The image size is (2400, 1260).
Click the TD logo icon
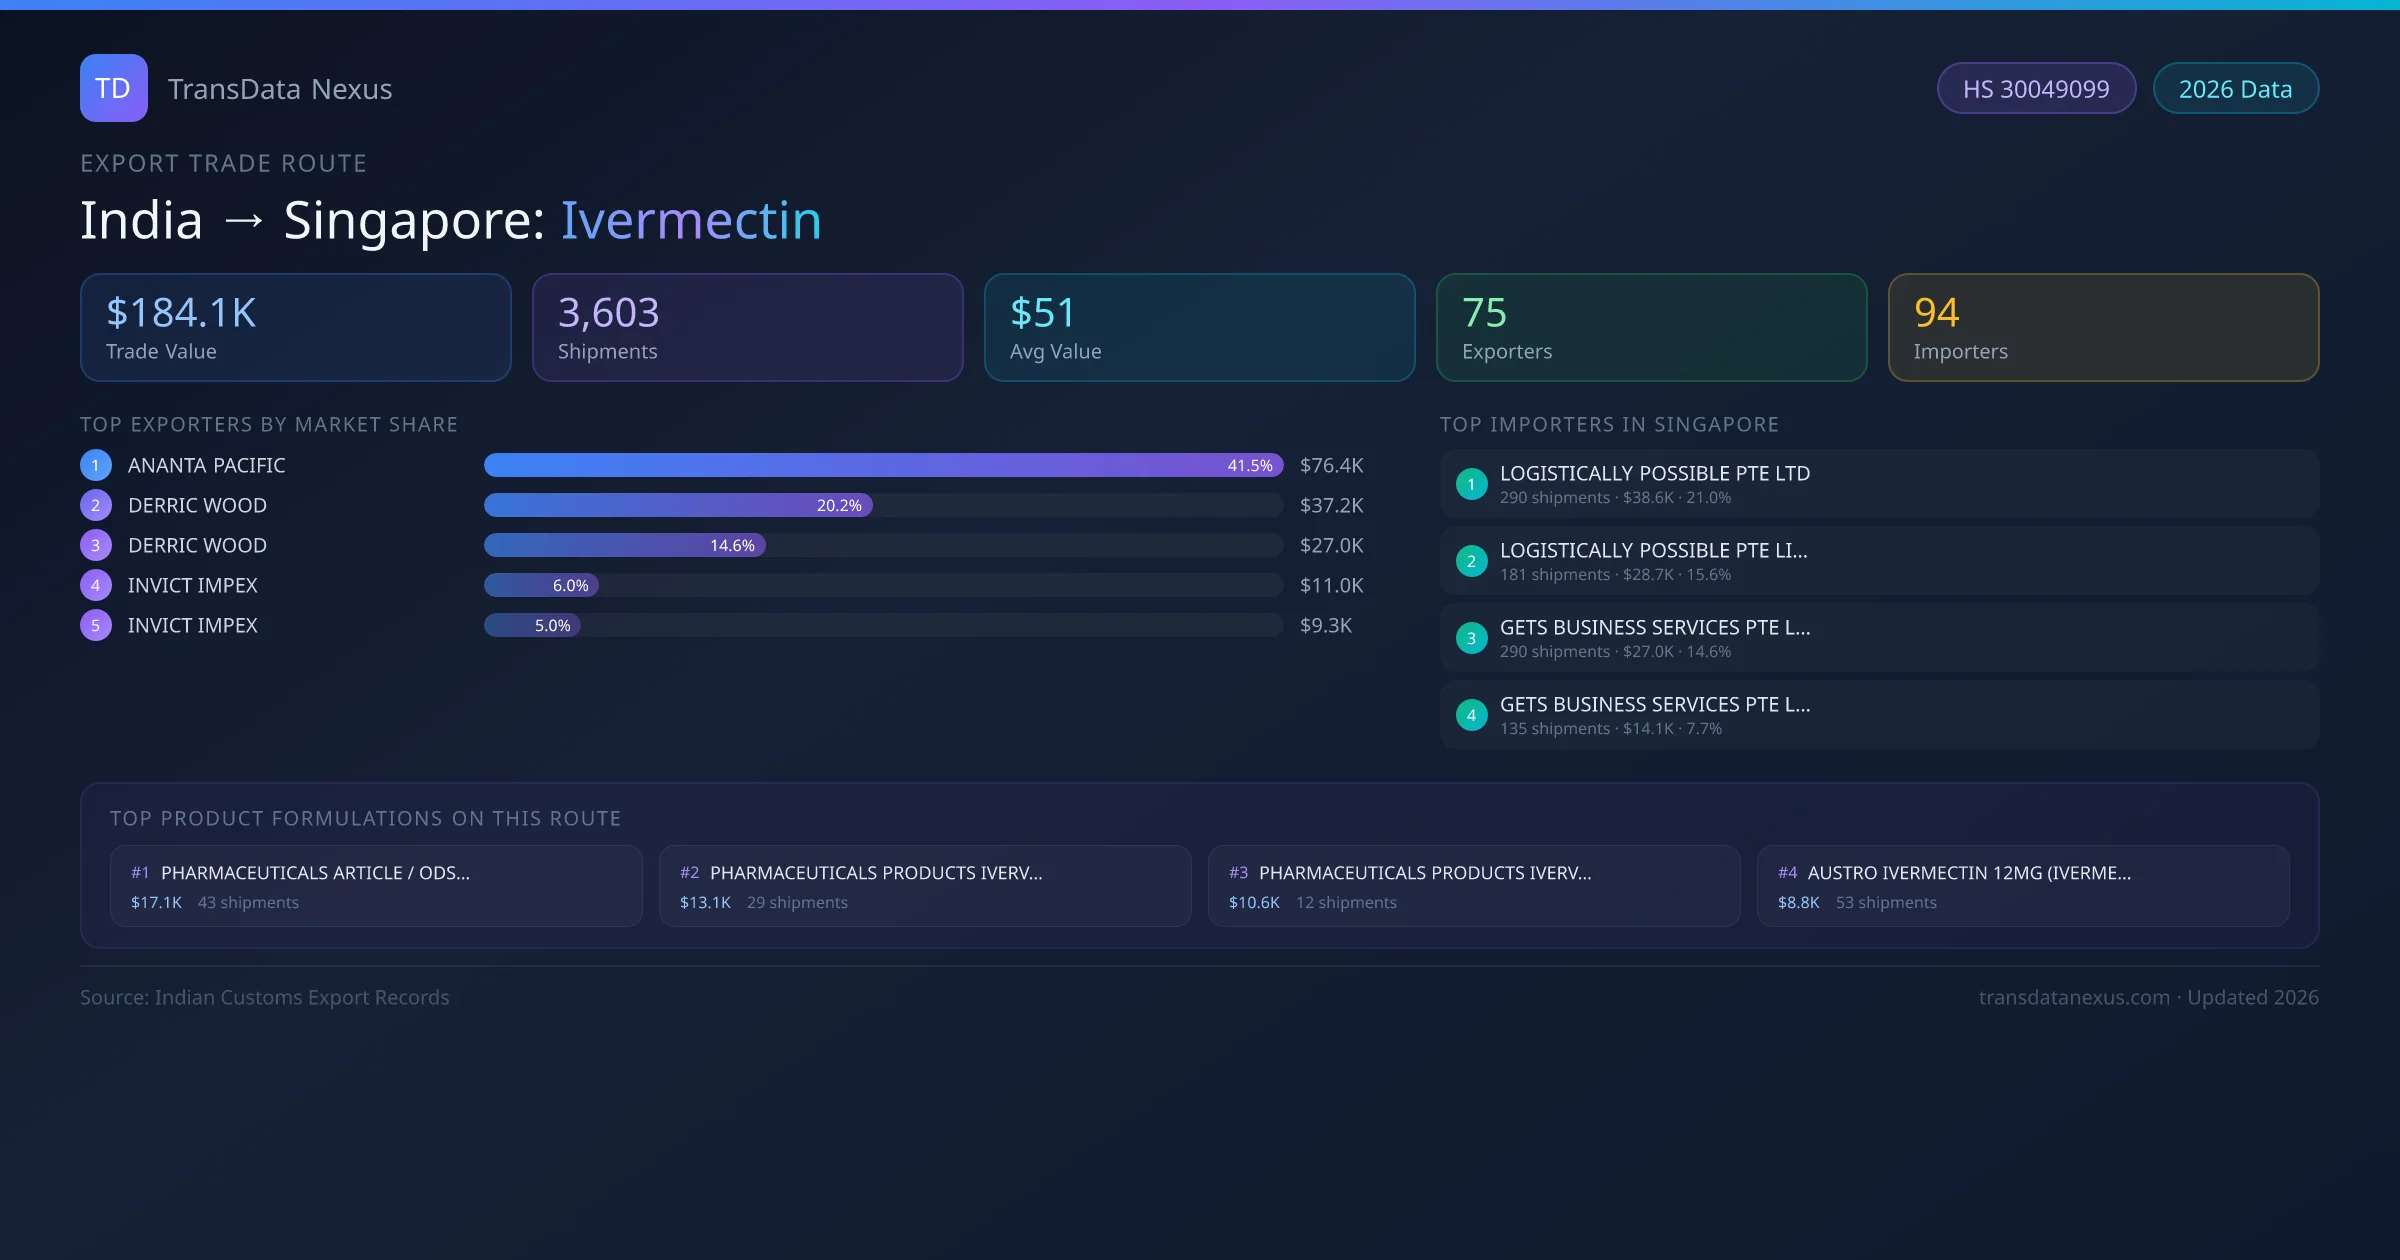click(x=113, y=88)
